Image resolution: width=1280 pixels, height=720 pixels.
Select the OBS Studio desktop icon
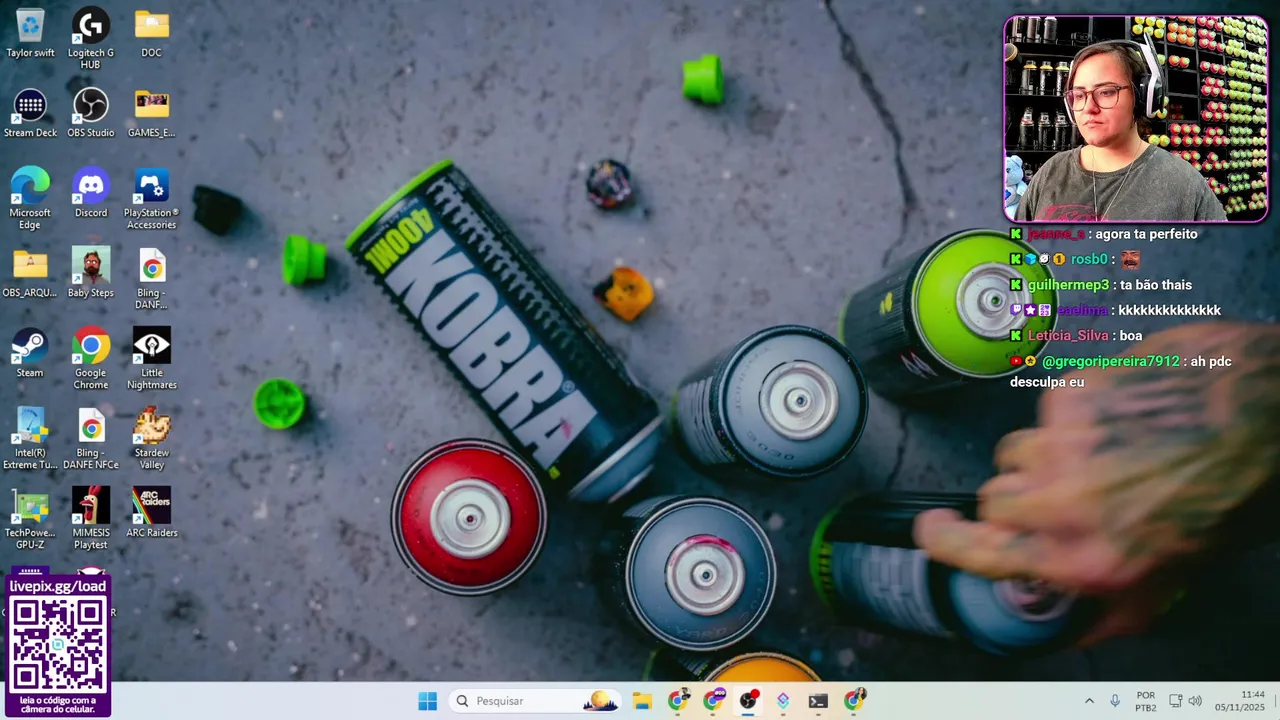coord(90,112)
